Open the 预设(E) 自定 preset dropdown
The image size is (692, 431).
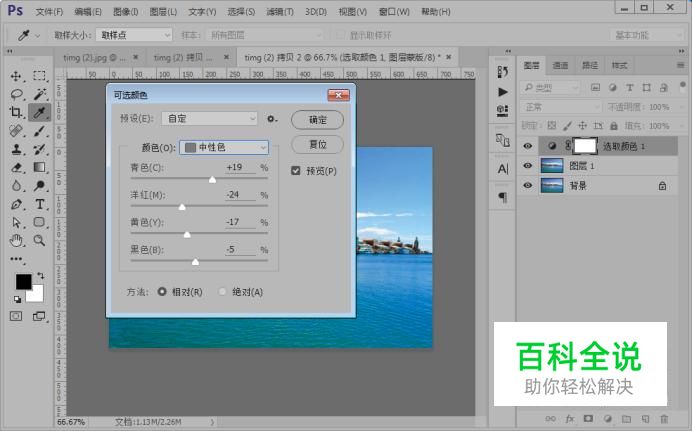(209, 119)
